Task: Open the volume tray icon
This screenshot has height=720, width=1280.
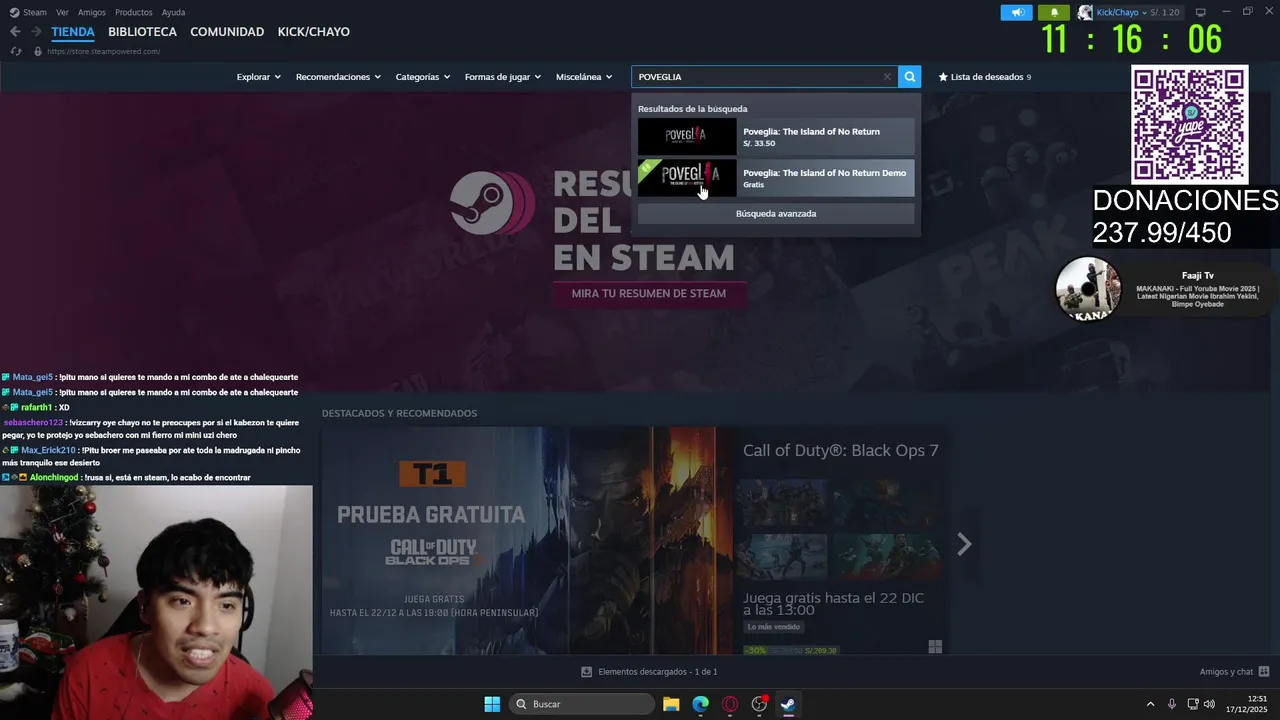Action: 1209,704
